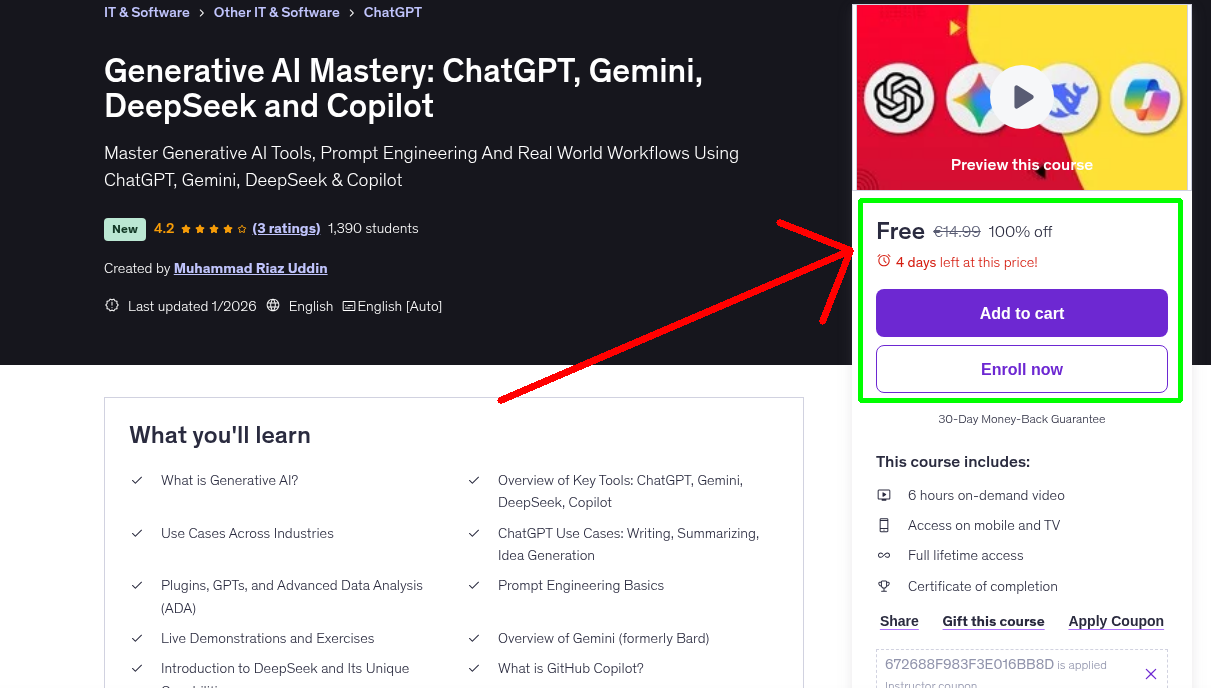
Task: Click Gift this course
Action: [993, 621]
